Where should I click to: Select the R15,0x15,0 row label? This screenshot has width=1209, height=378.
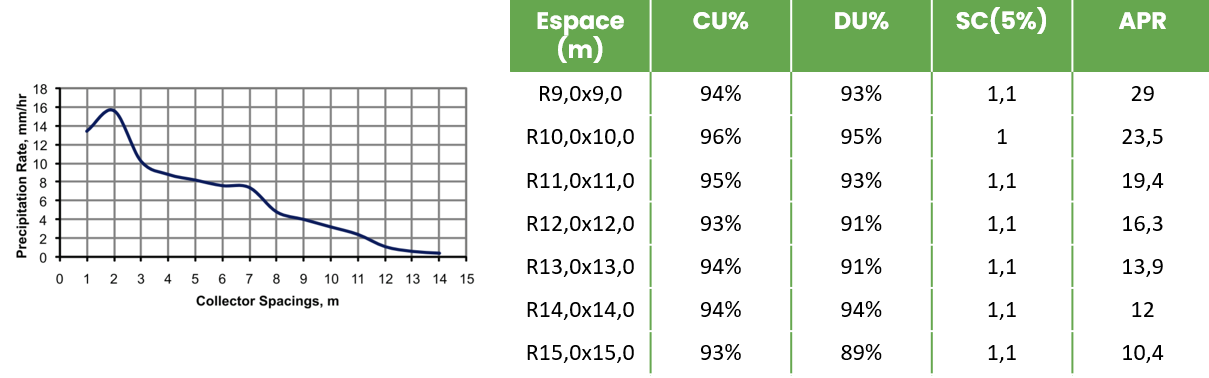click(580, 353)
